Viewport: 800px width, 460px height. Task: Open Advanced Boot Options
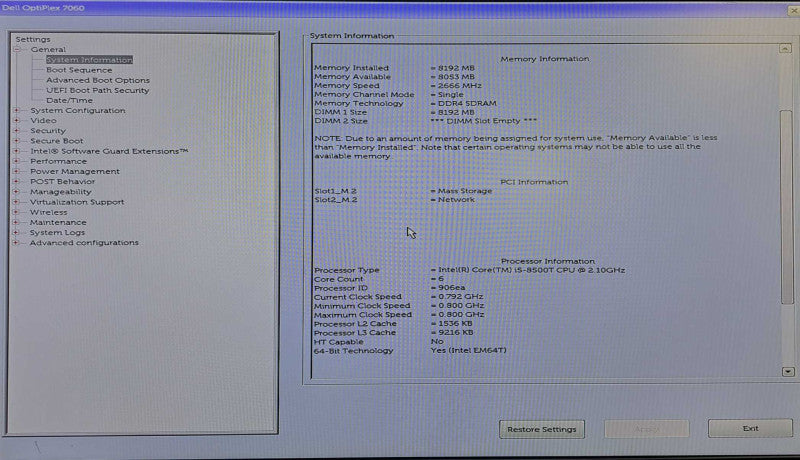click(x=98, y=80)
